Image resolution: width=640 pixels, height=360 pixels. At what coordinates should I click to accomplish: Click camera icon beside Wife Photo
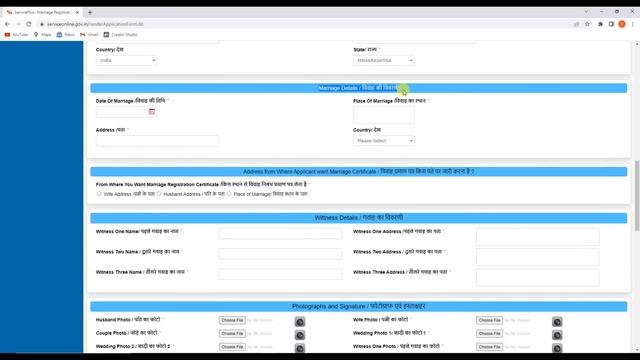[557, 322]
